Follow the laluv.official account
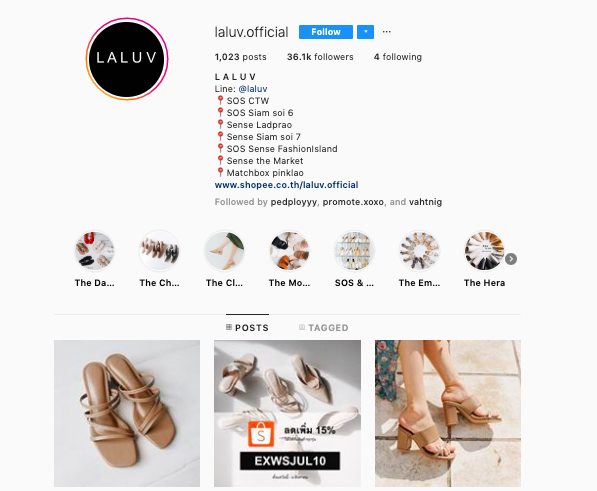 click(x=326, y=32)
